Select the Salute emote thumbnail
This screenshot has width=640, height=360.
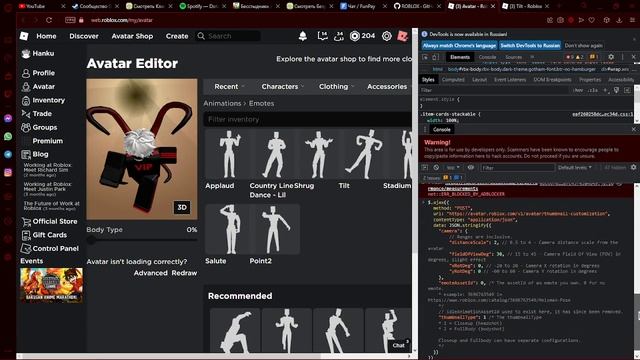(229, 230)
